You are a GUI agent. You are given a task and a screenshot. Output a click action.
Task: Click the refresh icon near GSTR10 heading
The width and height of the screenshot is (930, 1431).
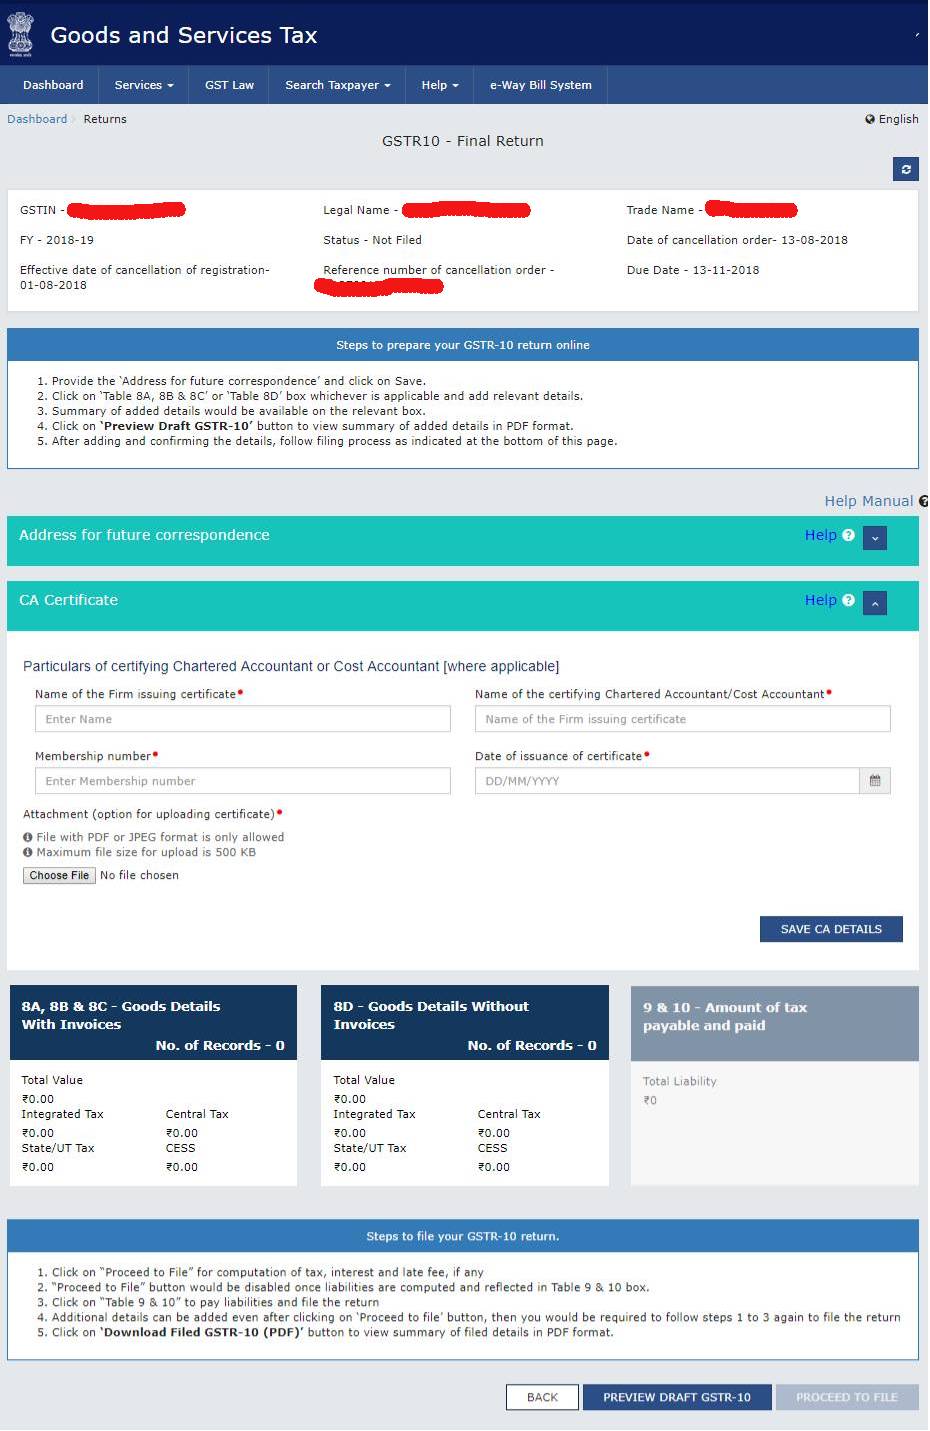905,169
